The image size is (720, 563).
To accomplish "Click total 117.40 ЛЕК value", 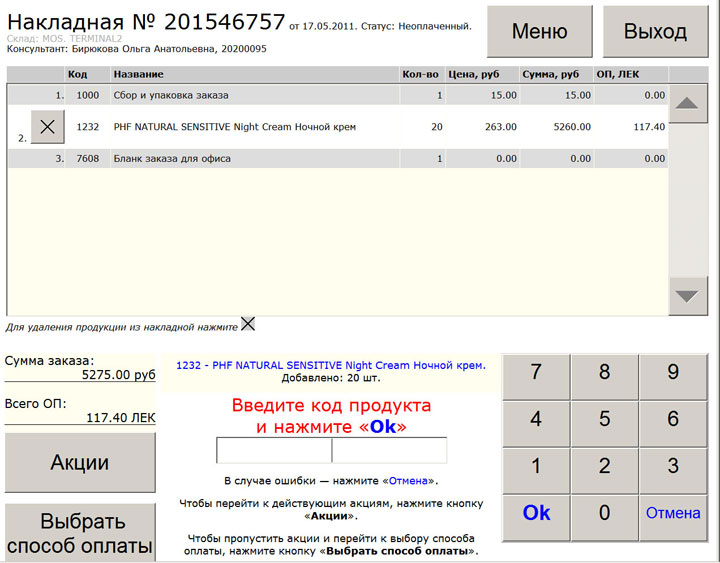I will 121,417.
